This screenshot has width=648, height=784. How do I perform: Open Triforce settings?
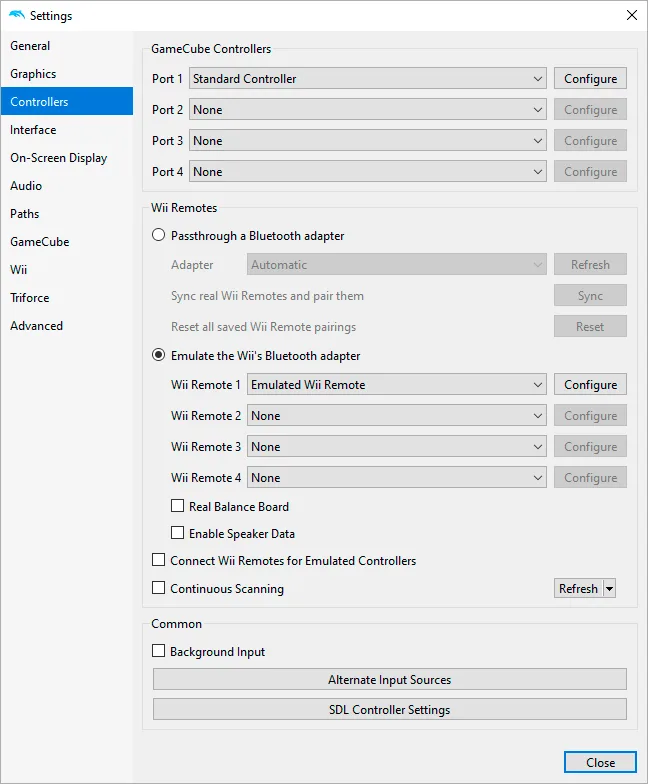(x=66, y=298)
